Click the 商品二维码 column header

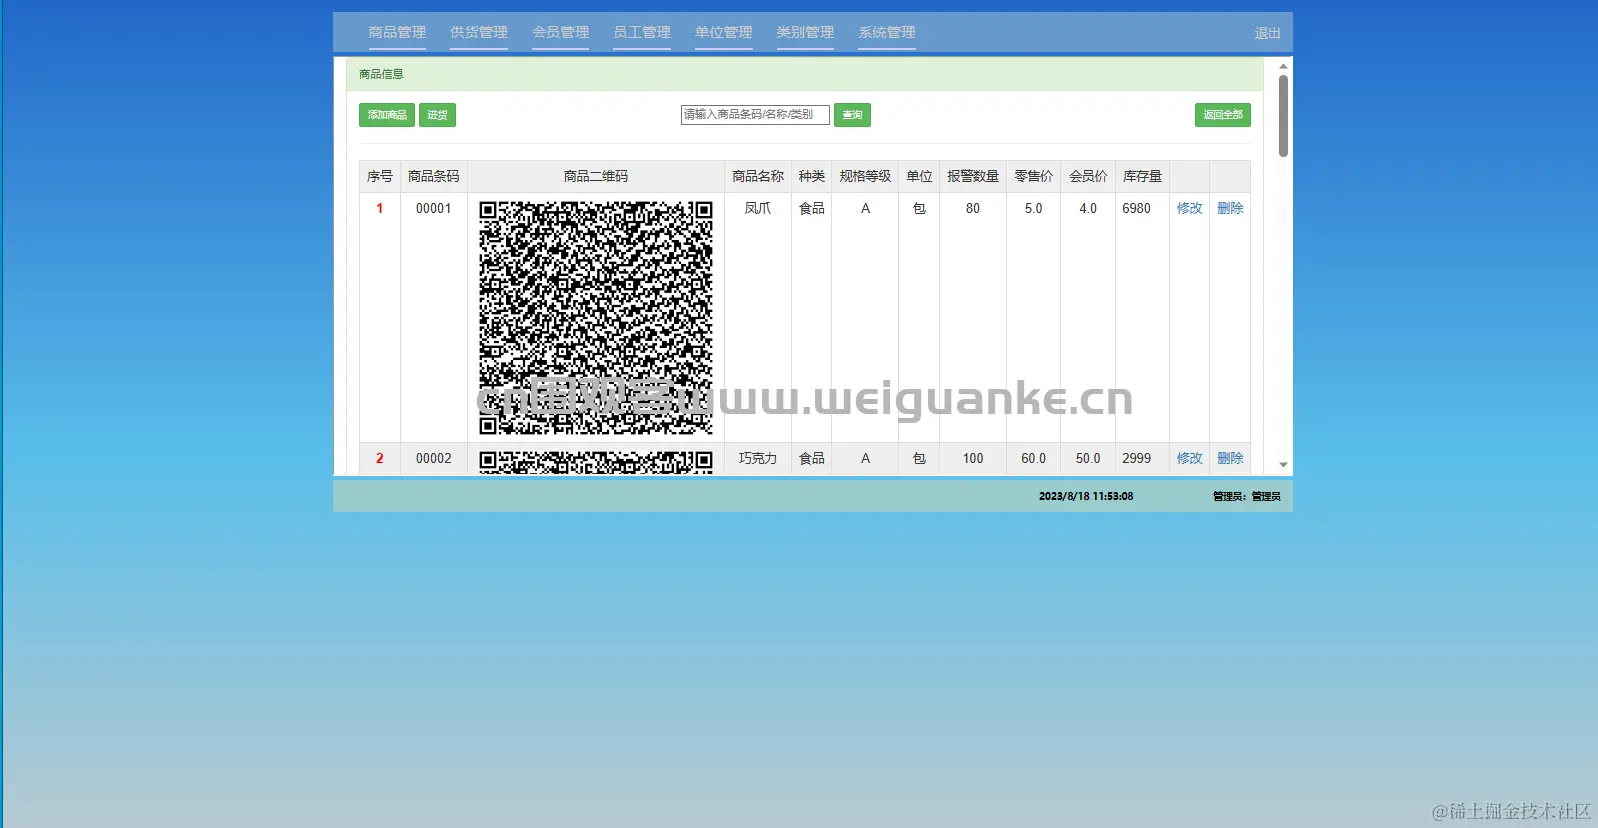(596, 176)
